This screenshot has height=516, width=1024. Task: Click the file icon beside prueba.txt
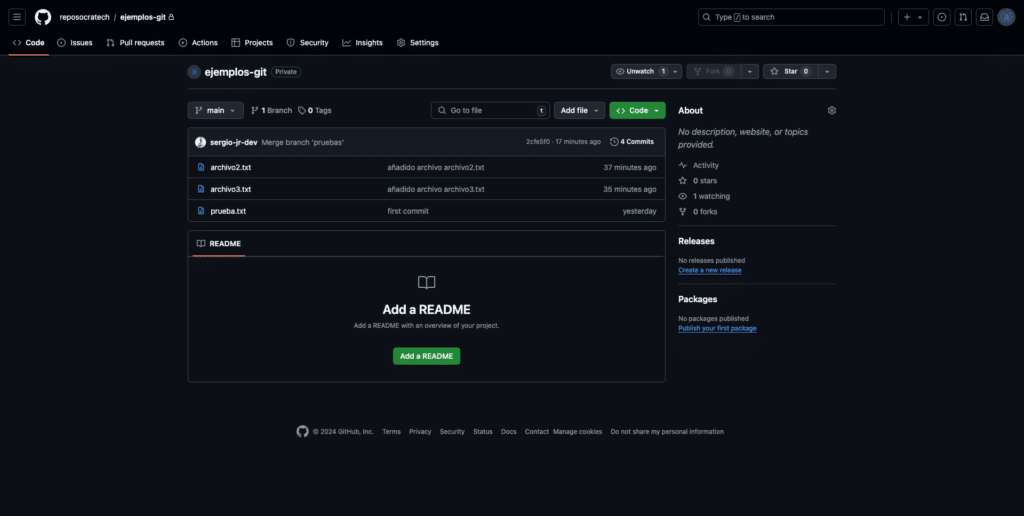201,211
